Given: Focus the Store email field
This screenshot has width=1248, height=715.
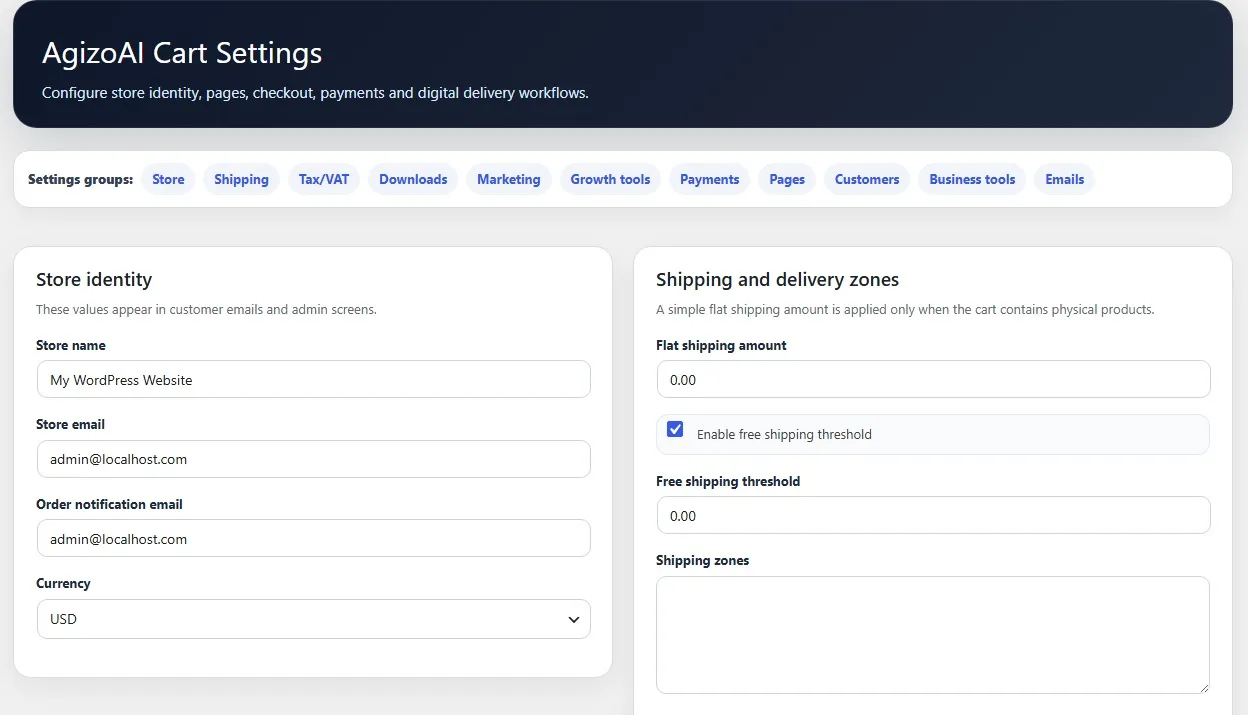Looking at the screenshot, I should [313, 459].
